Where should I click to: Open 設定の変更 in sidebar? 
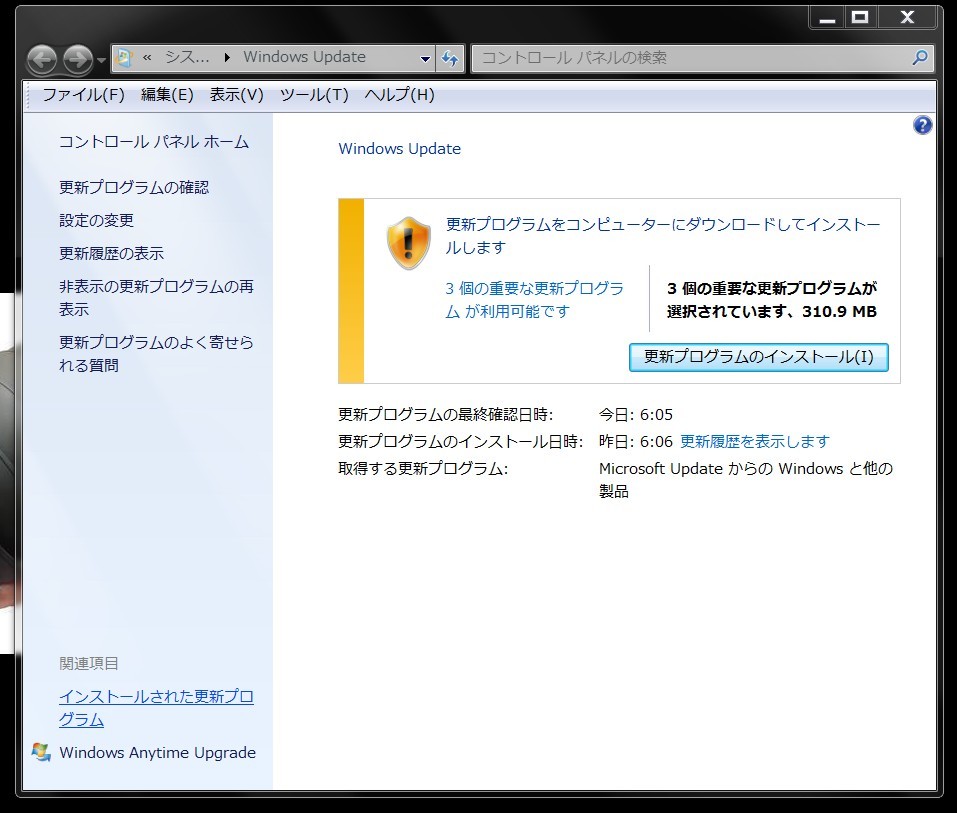pos(96,220)
